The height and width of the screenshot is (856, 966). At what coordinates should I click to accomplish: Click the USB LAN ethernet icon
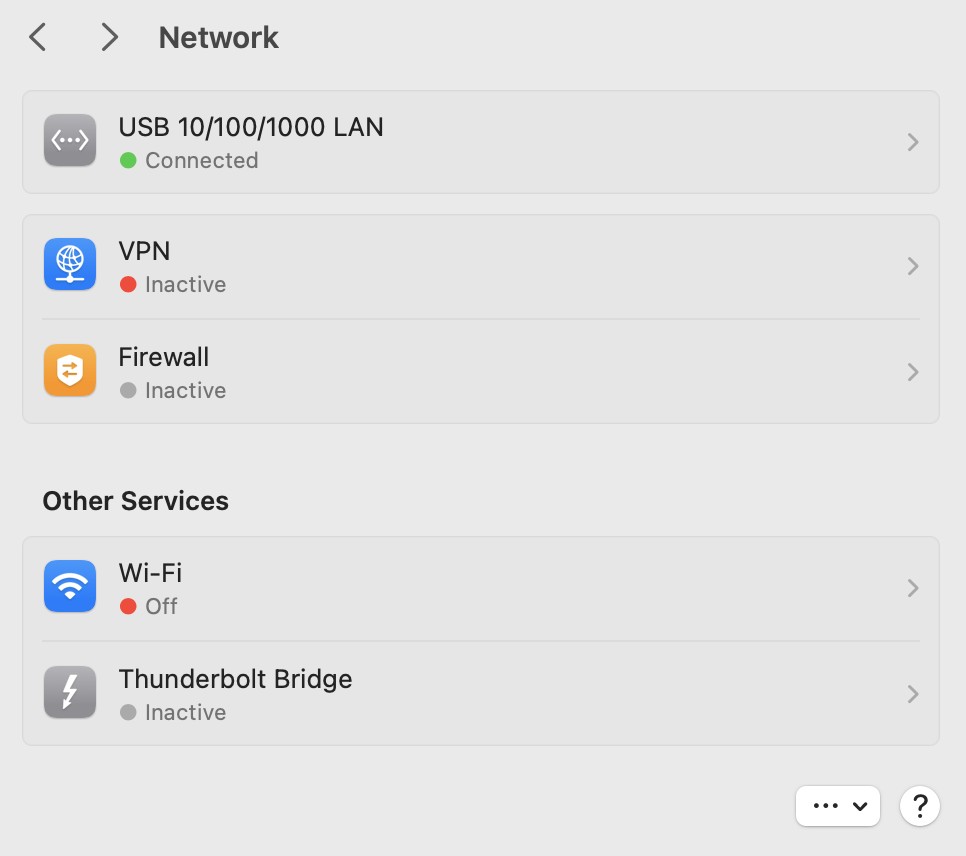click(x=70, y=141)
